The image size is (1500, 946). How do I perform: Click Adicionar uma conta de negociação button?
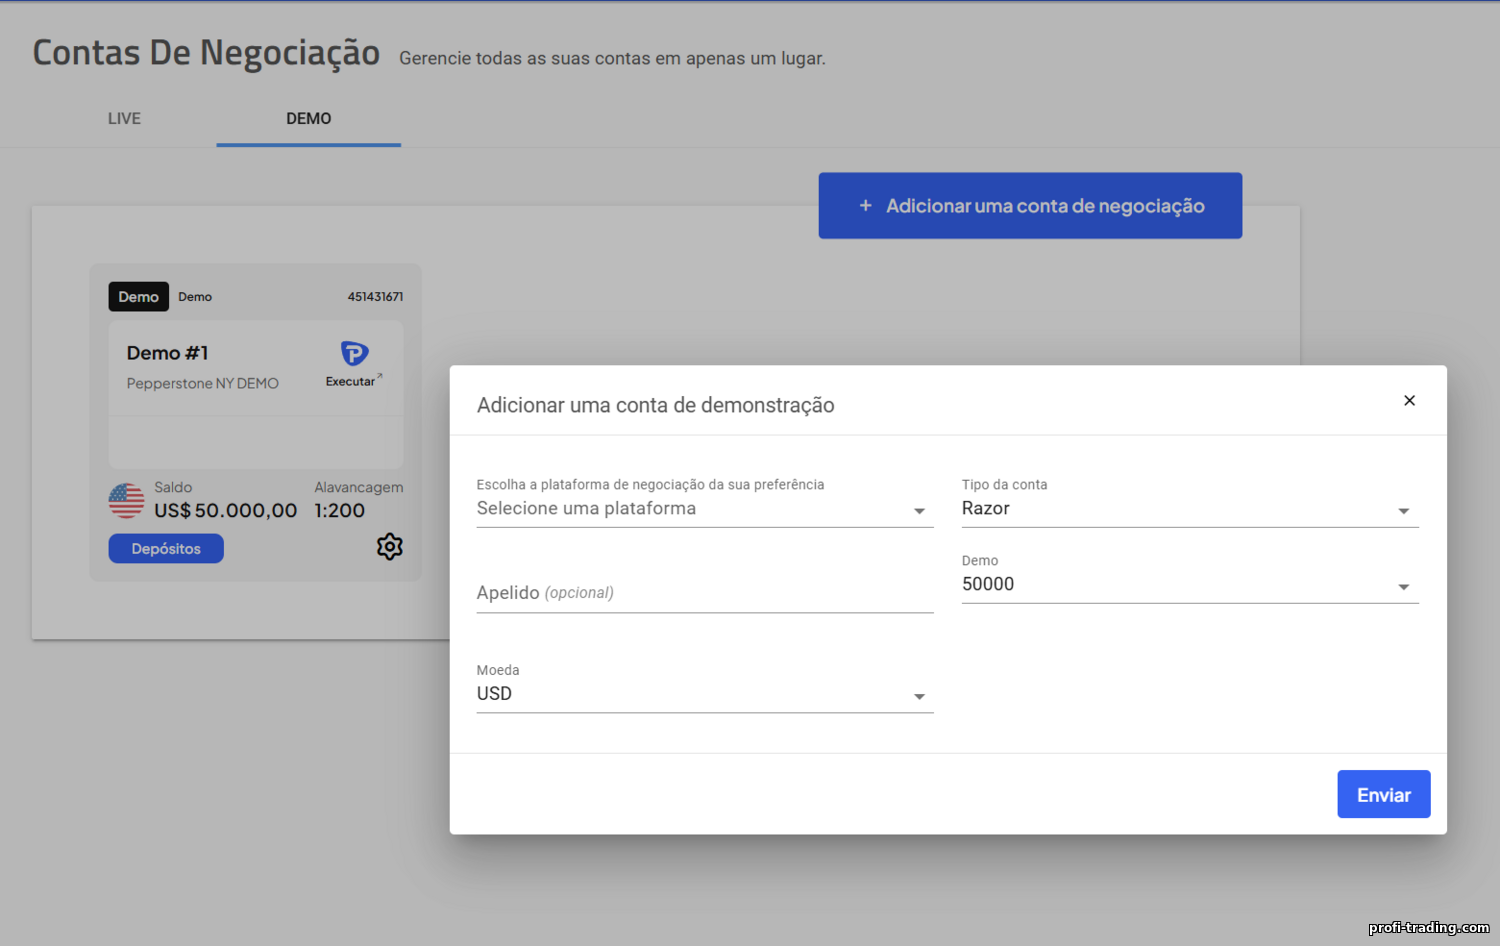coord(1030,205)
